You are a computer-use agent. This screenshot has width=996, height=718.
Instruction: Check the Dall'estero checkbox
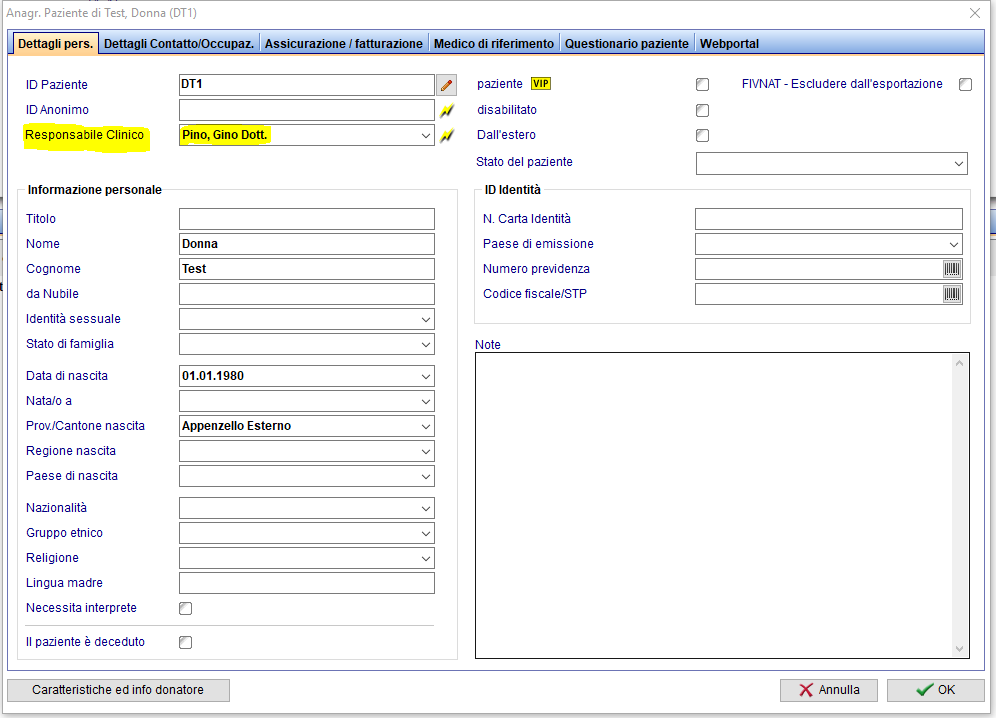[702, 135]
